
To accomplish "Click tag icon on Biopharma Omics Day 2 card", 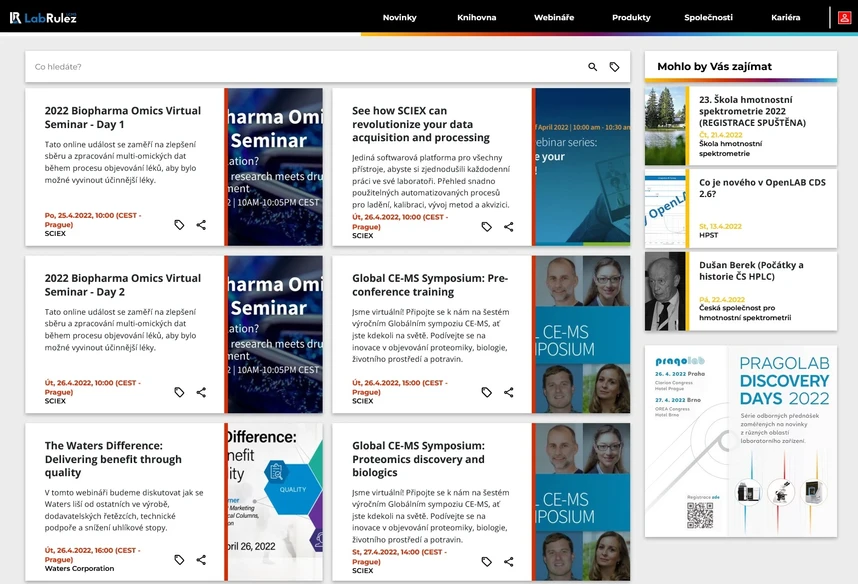I will [179, 392].
